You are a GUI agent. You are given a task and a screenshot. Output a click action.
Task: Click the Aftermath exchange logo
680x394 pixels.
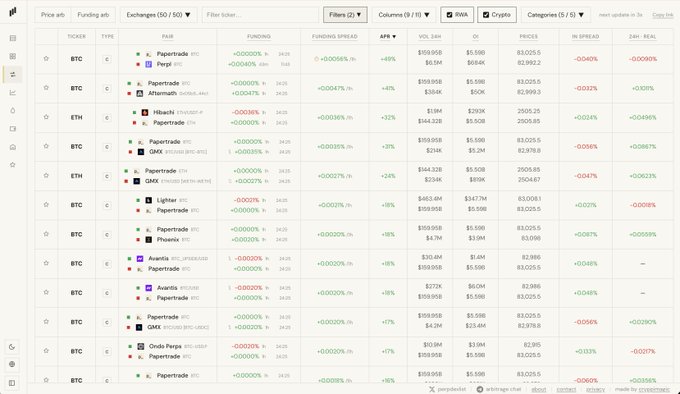(x=140, y=93)
